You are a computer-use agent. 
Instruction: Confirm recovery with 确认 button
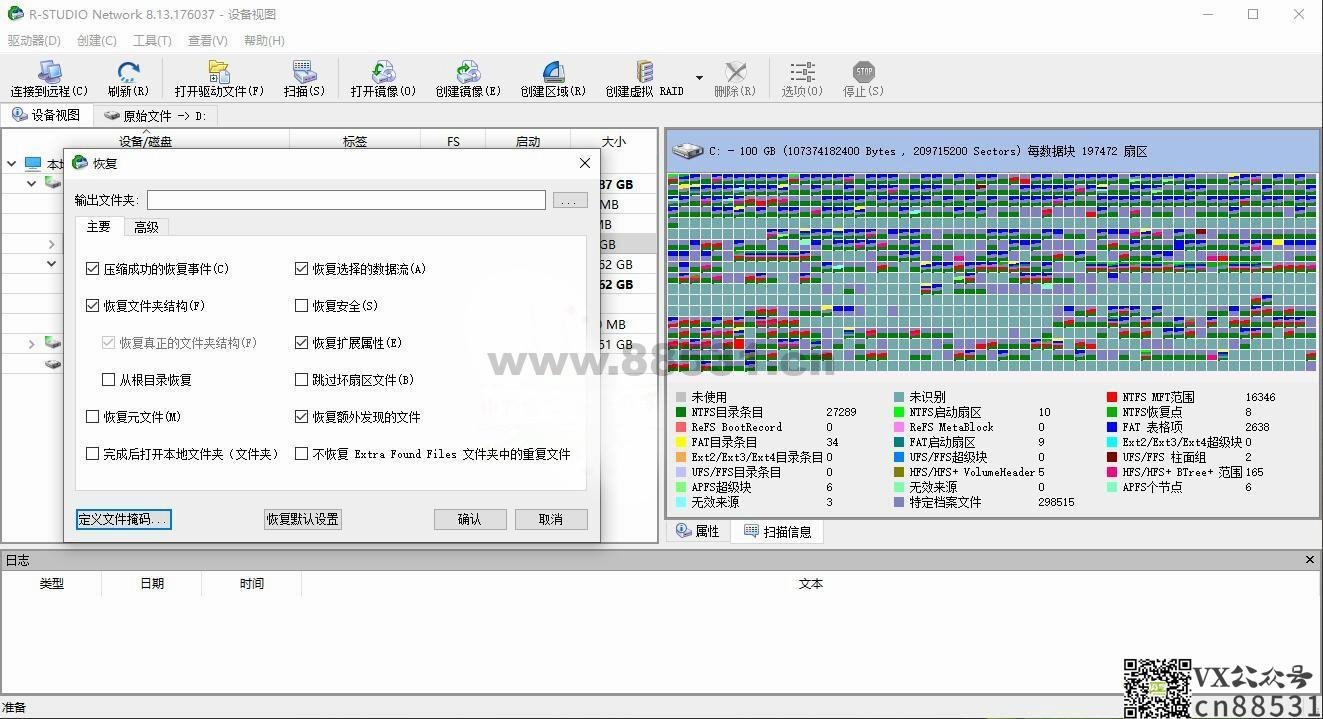tap(470, 519)
